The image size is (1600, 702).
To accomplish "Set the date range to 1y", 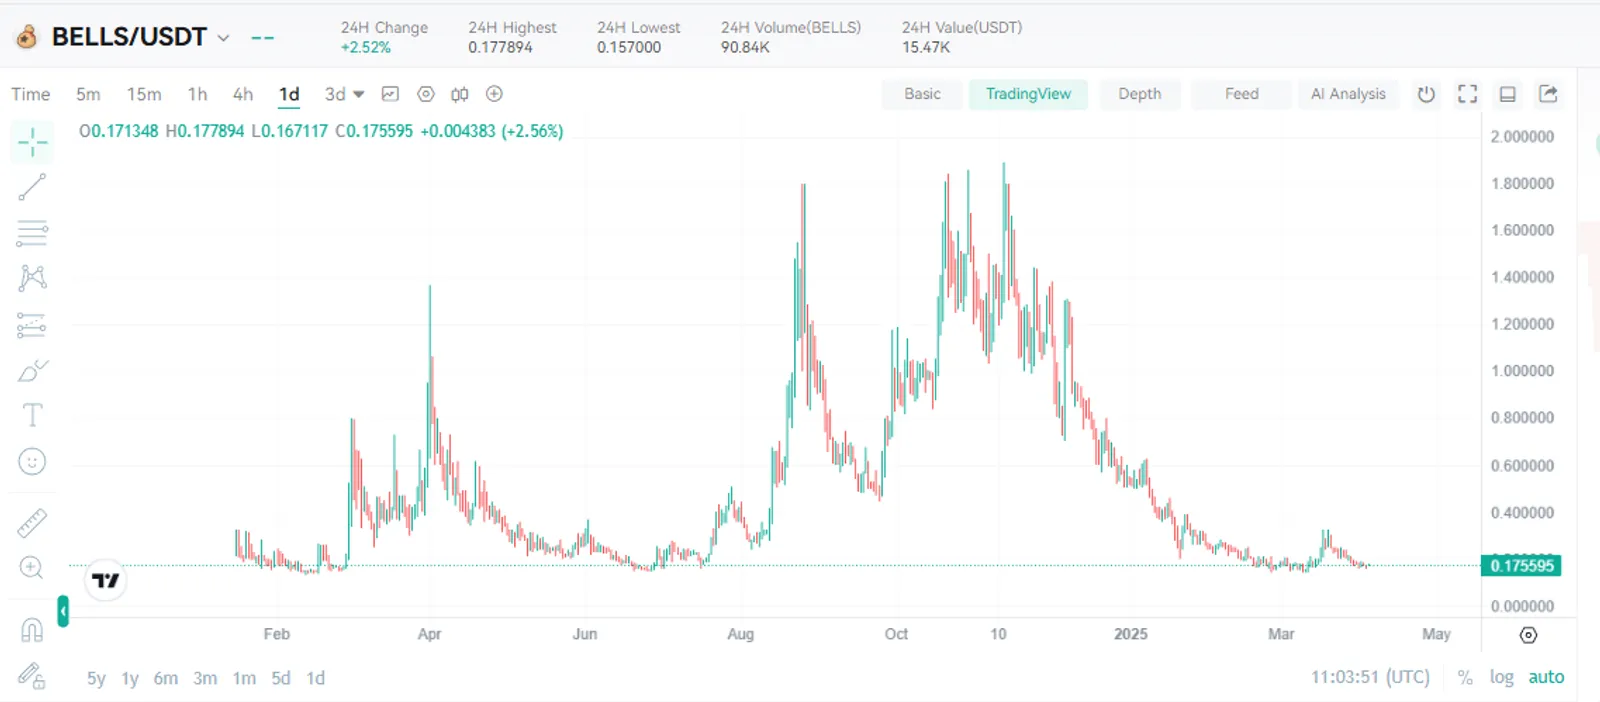I will tap(130, 678).
